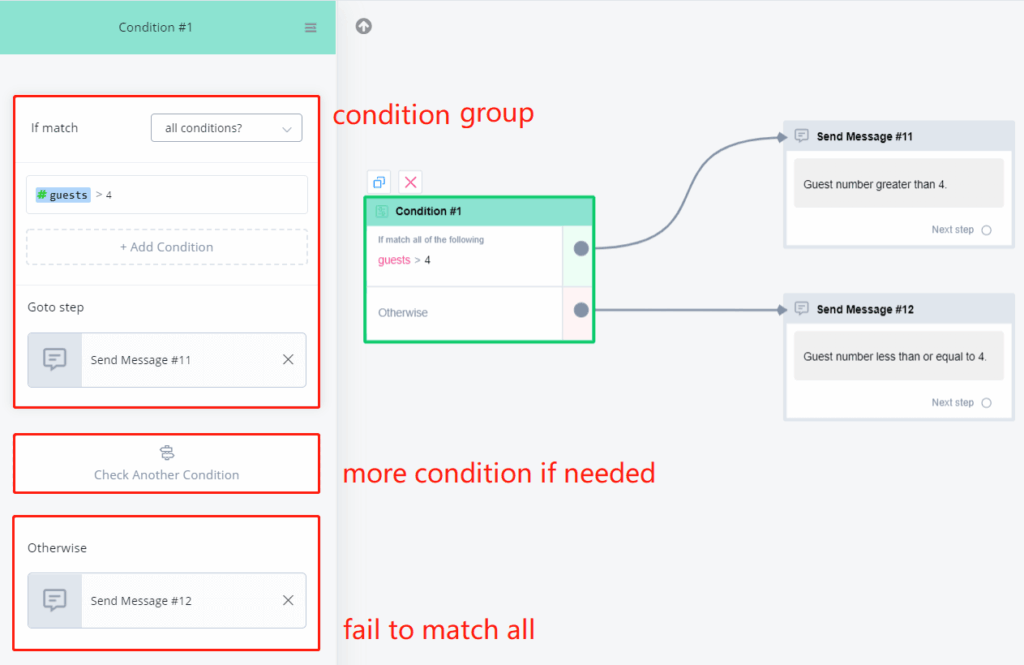Click the Otherwise output connector on the Condition node
The image size is (1024, 665).
click(x=581, y=310)
